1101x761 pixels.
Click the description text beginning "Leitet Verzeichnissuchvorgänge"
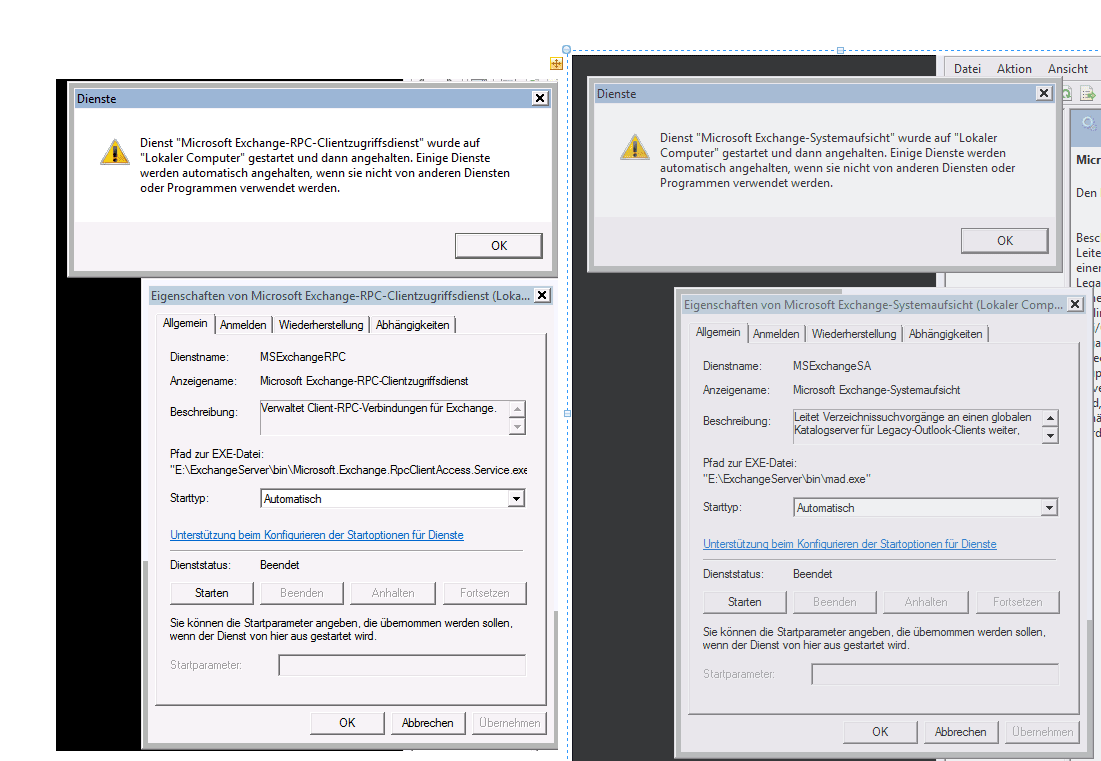coord(913,423)
